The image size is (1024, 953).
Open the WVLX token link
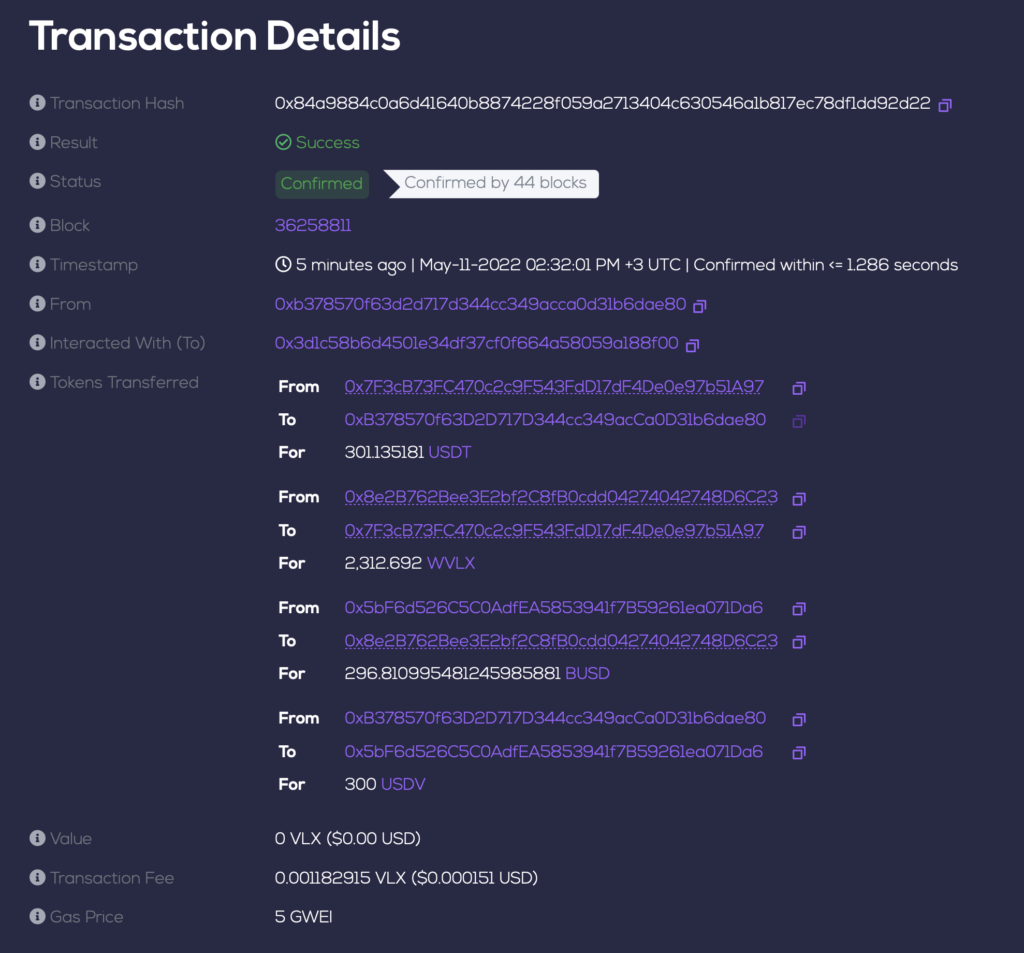(x=451, y=564)
